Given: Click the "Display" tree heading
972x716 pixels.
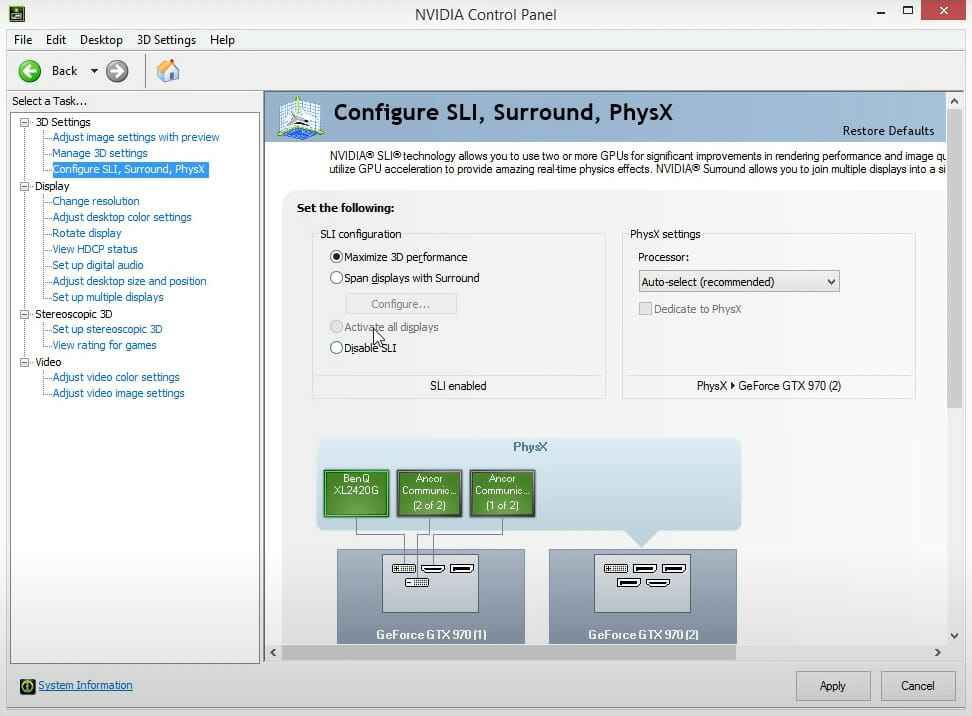Looking at the screenshot, I should 52,186.
